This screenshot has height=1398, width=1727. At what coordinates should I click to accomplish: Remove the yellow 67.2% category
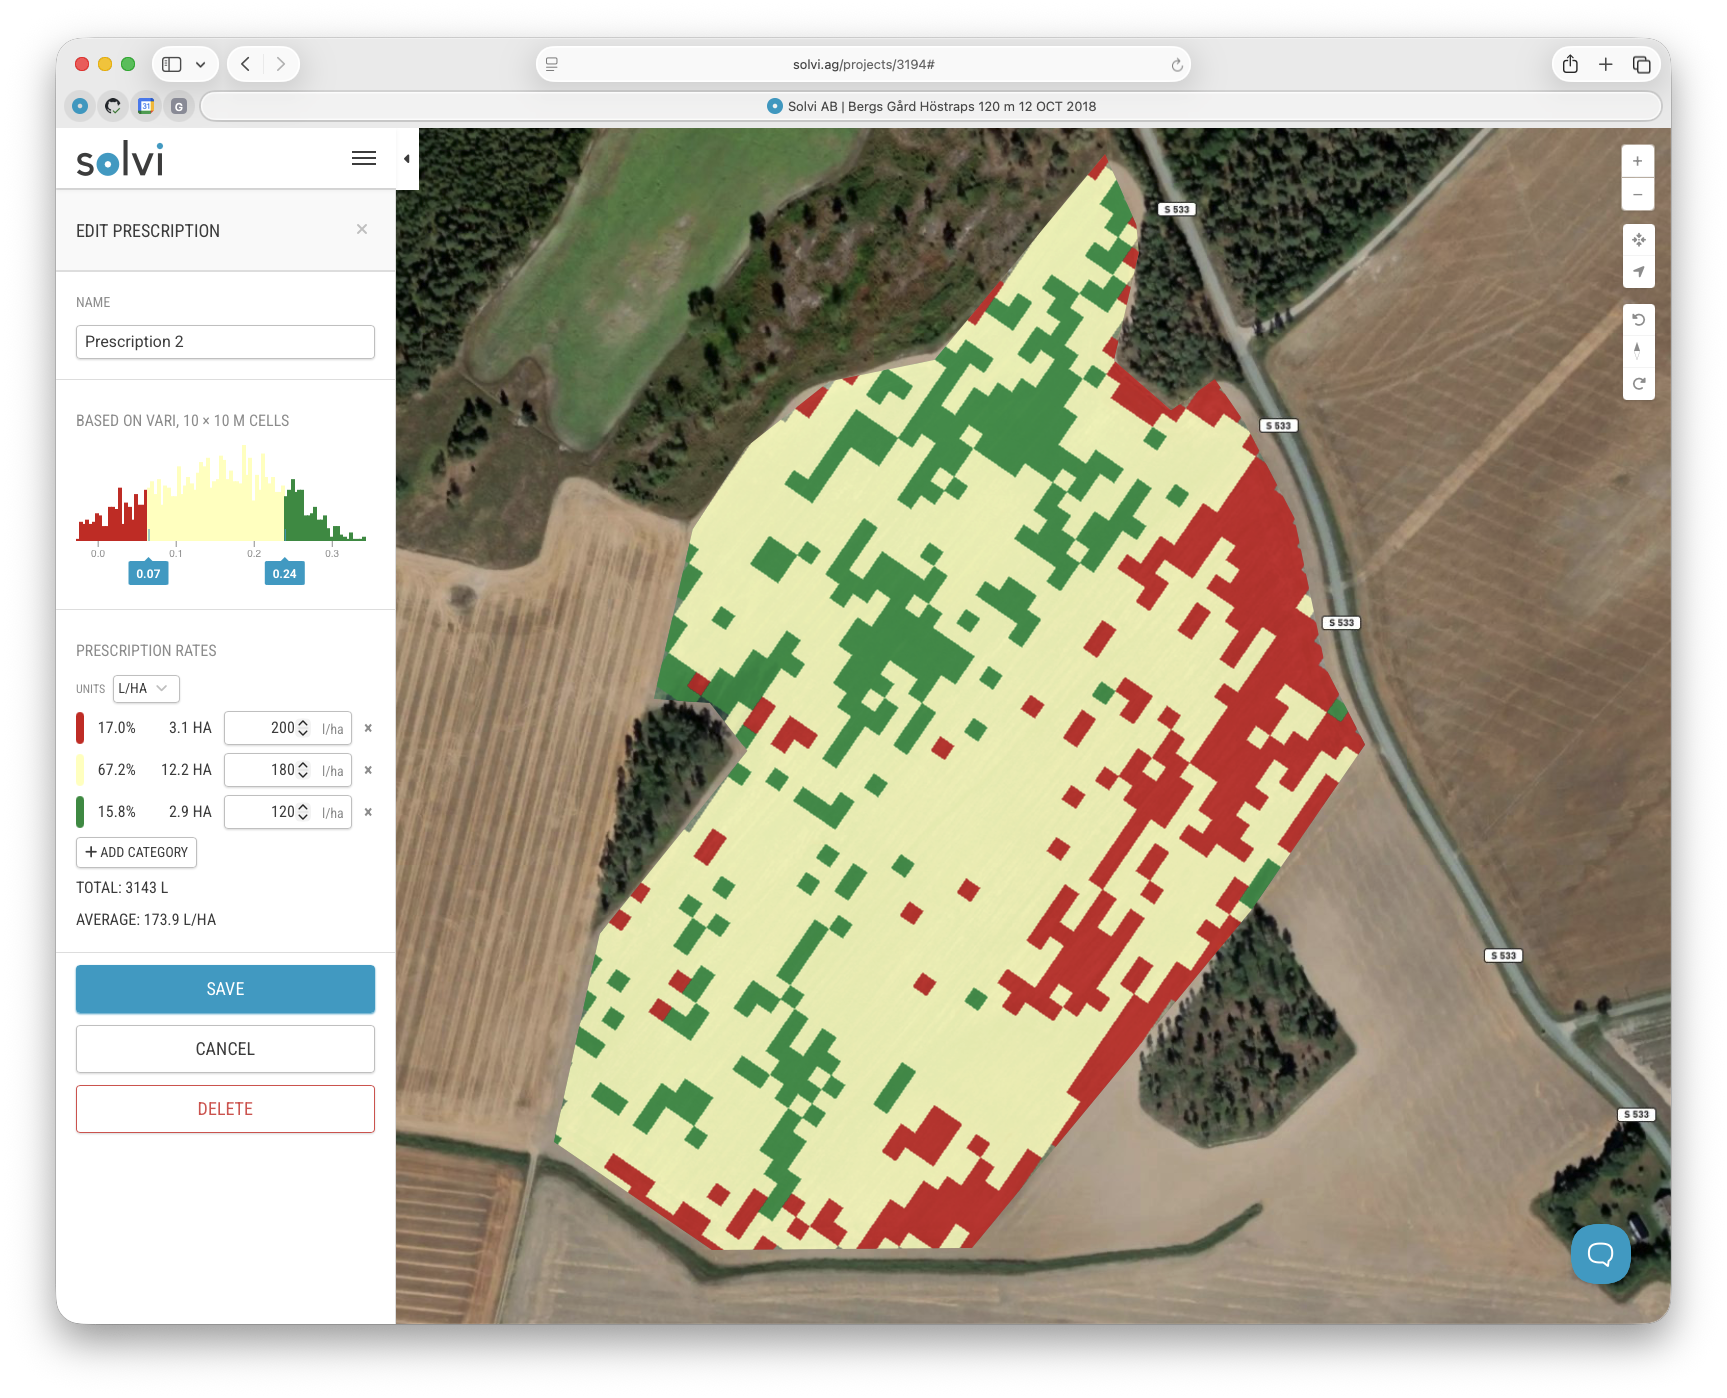point(368,770)
